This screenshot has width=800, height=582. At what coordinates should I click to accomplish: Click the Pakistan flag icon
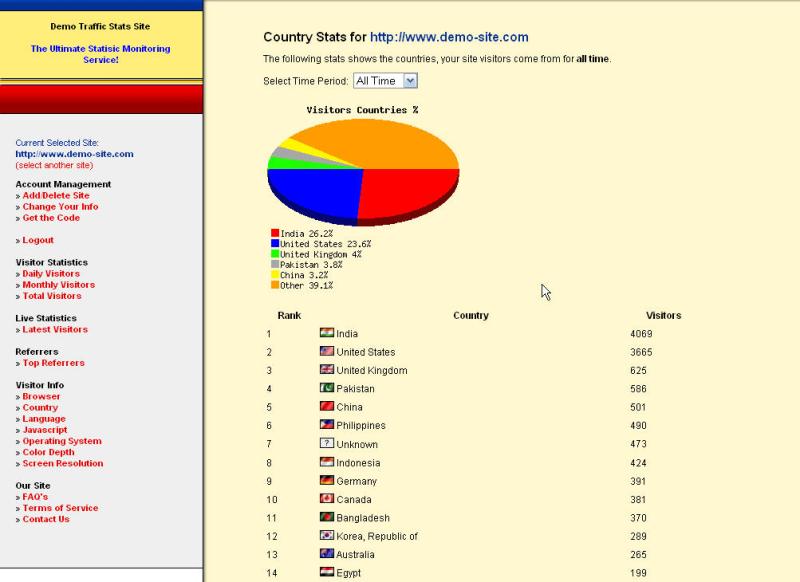tap(327, 388)
